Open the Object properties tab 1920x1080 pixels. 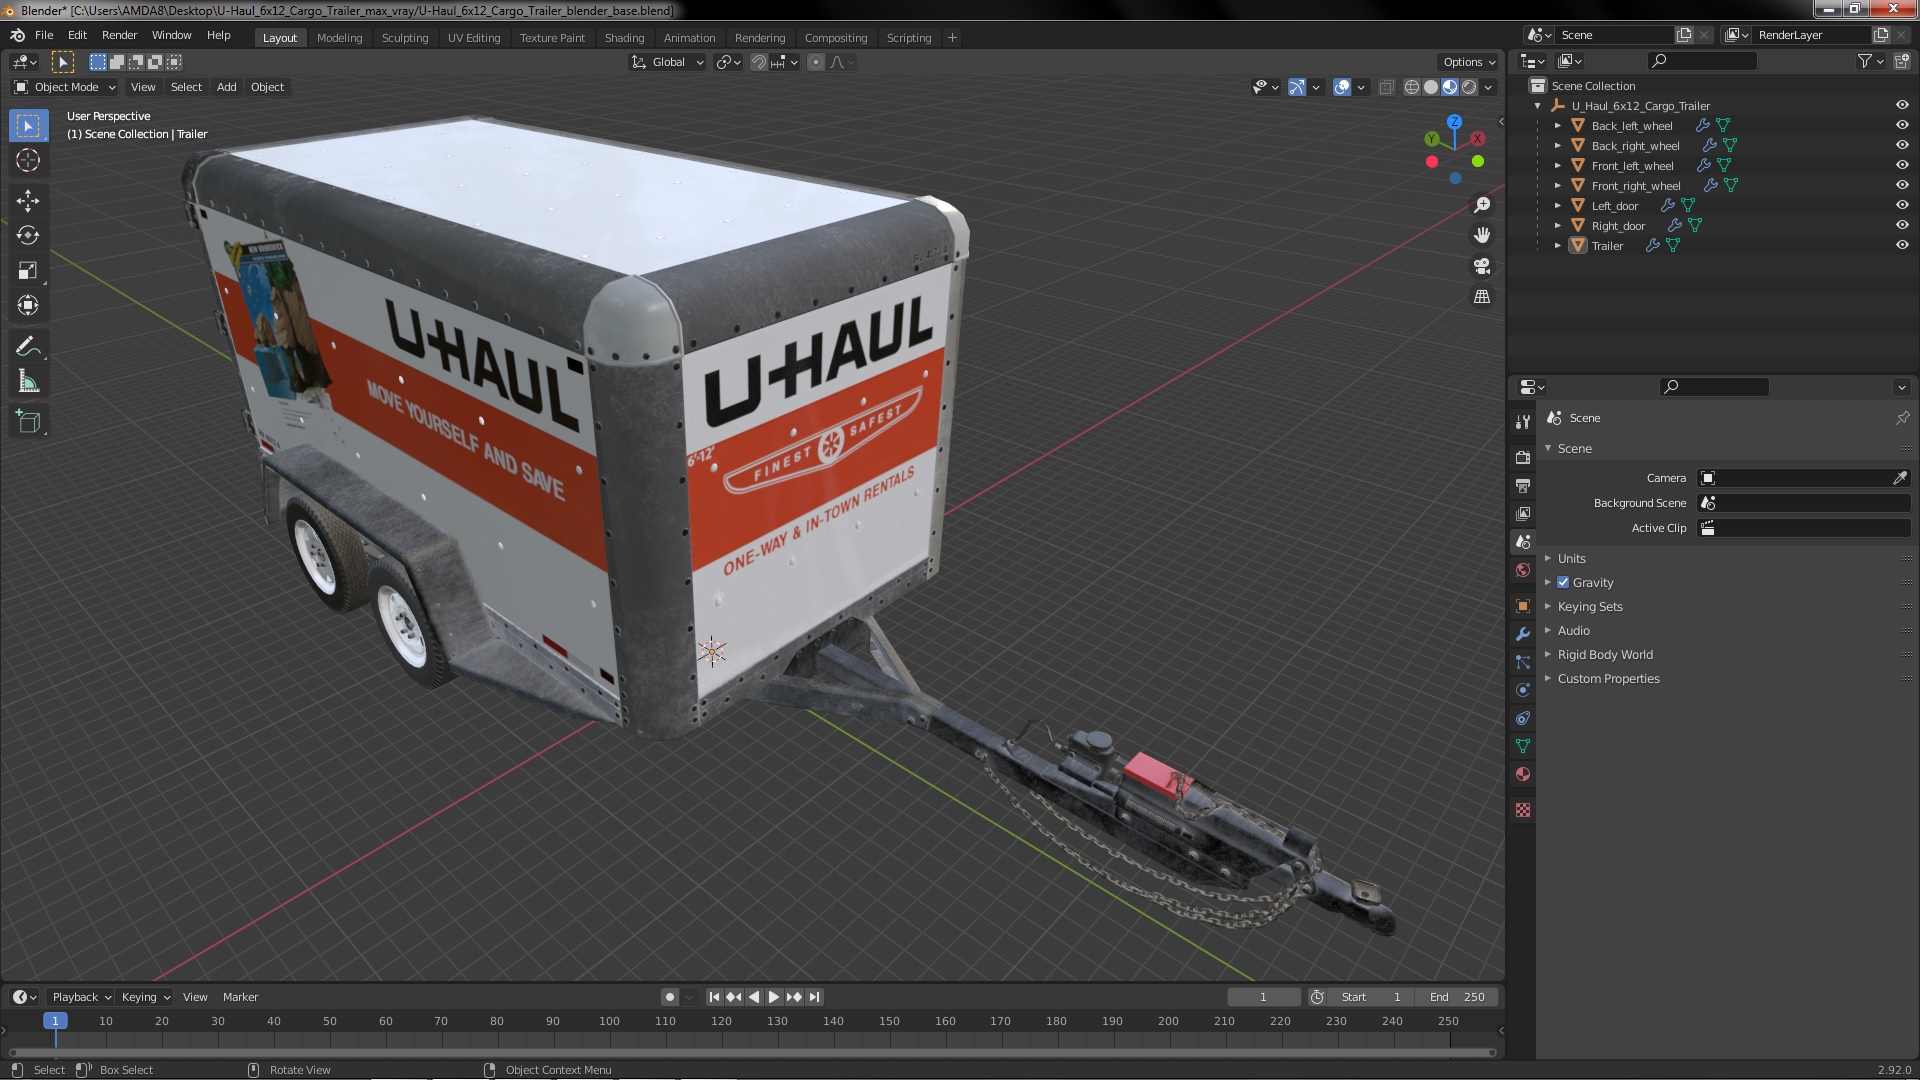click(x=1523, y=606)
